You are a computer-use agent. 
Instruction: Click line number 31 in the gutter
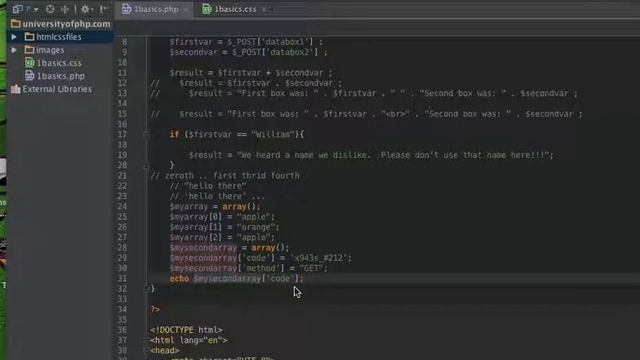(122, 278)
